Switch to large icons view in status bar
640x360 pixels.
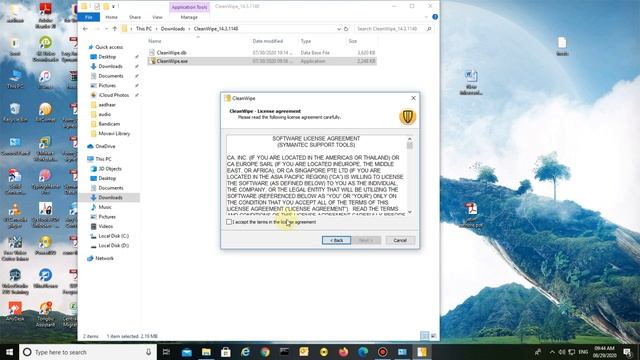coord(433,336)
